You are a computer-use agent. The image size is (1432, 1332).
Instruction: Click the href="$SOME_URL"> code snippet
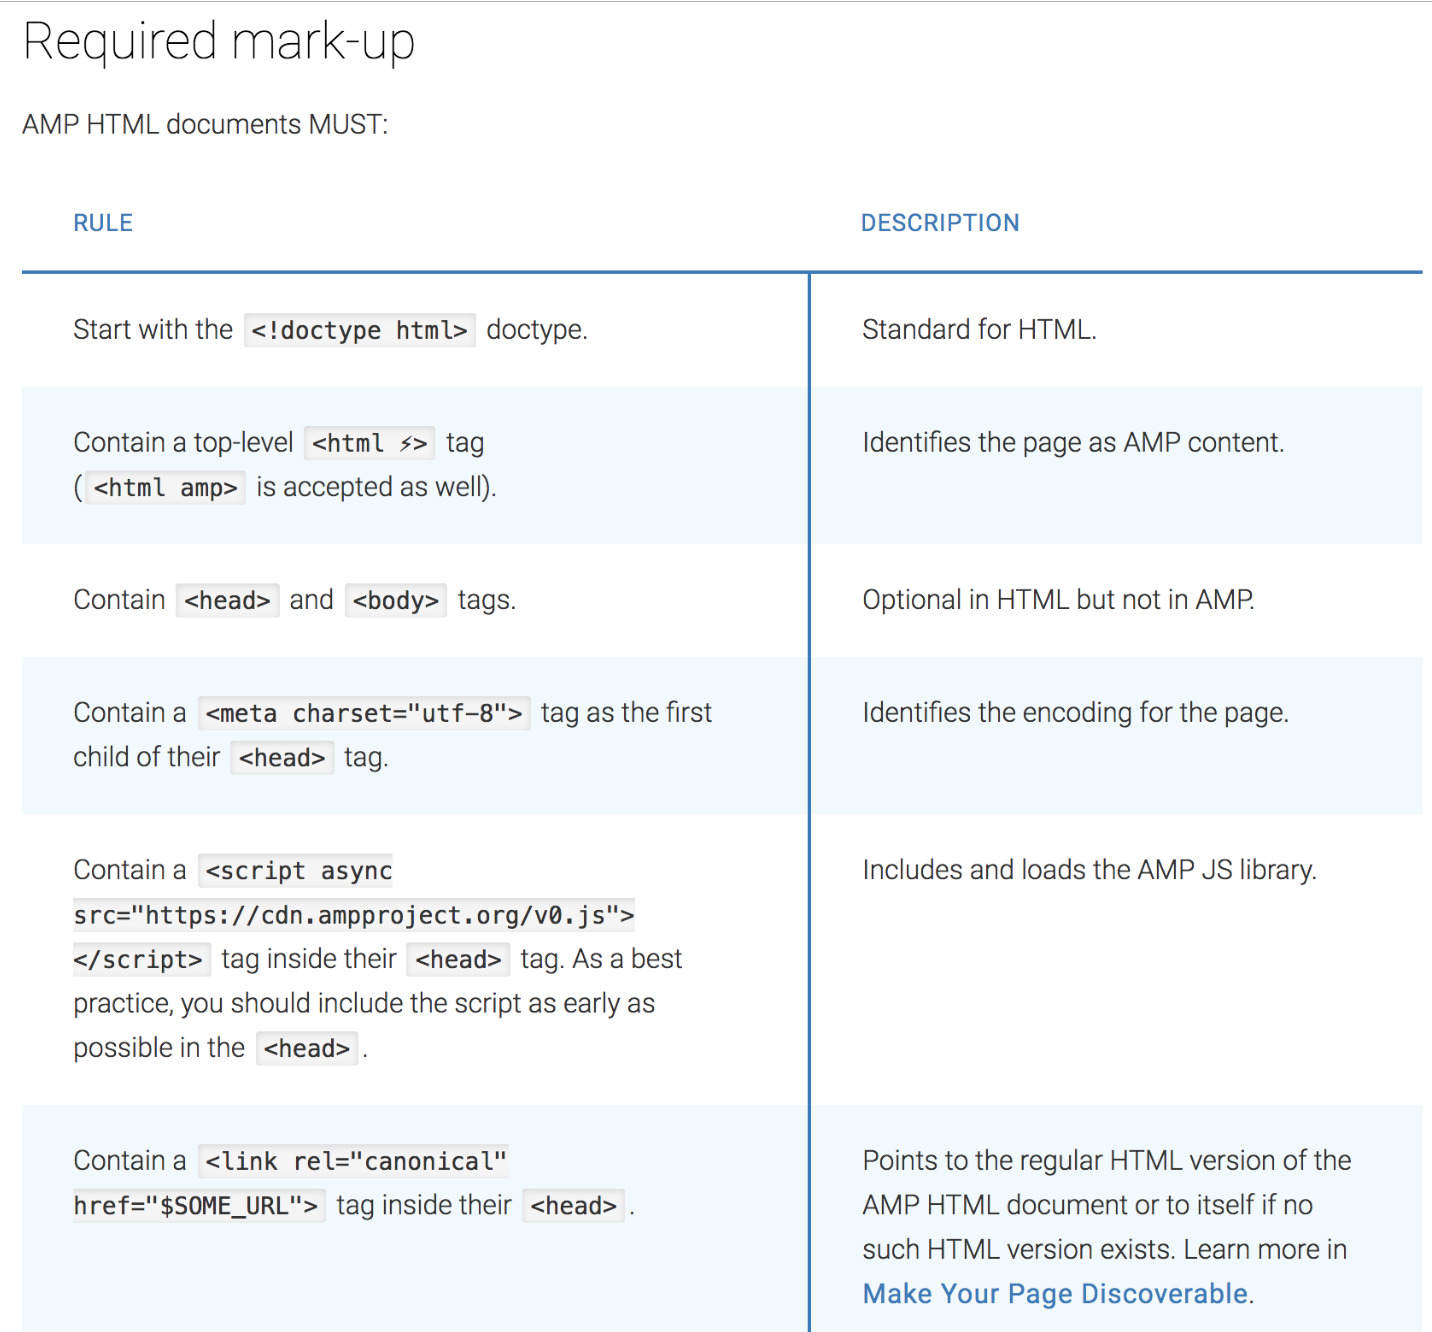198,1206
